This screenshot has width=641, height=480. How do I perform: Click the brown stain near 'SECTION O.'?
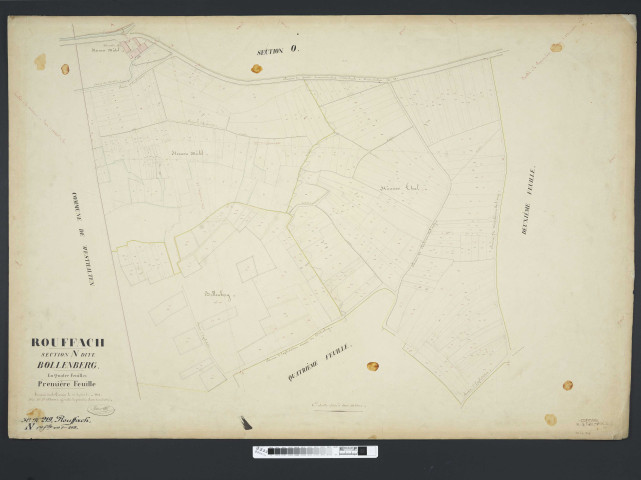pyautogui.click(x=256, y=69)
